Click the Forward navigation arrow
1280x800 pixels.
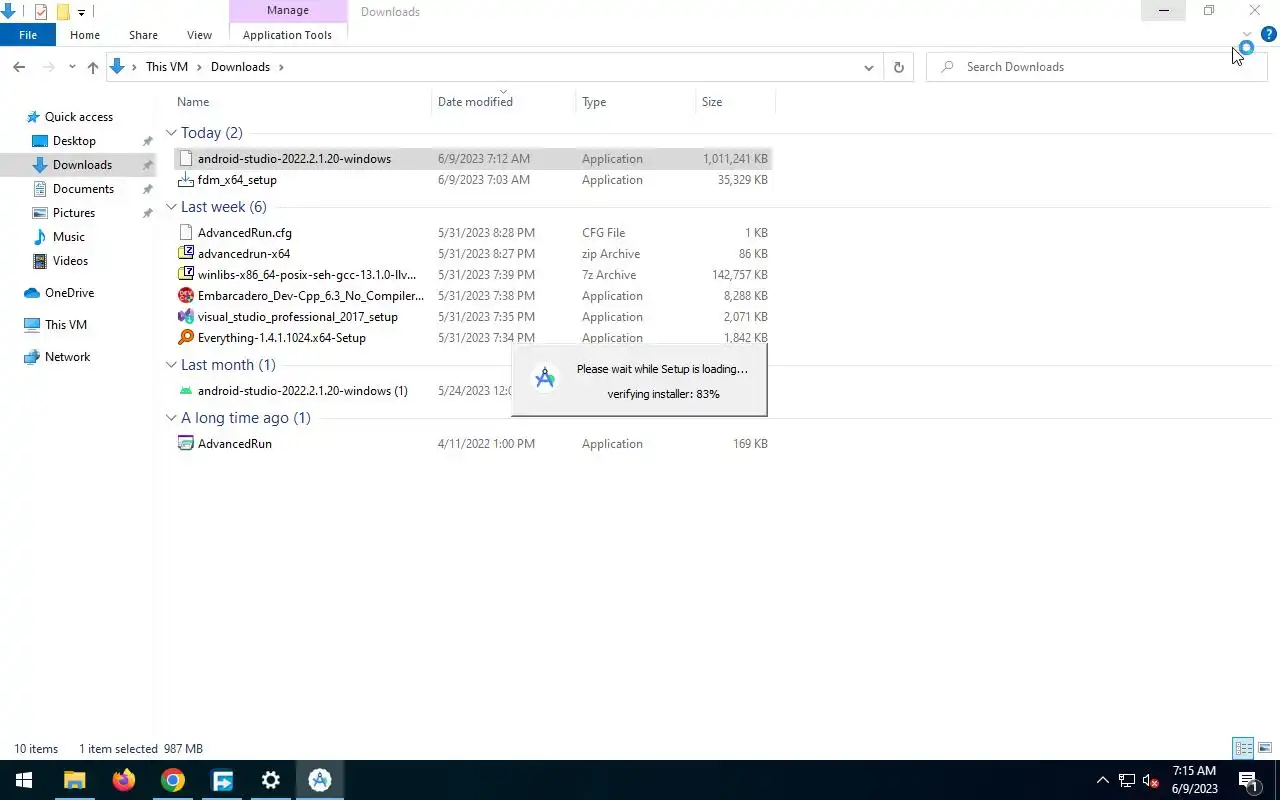point(48,67)
